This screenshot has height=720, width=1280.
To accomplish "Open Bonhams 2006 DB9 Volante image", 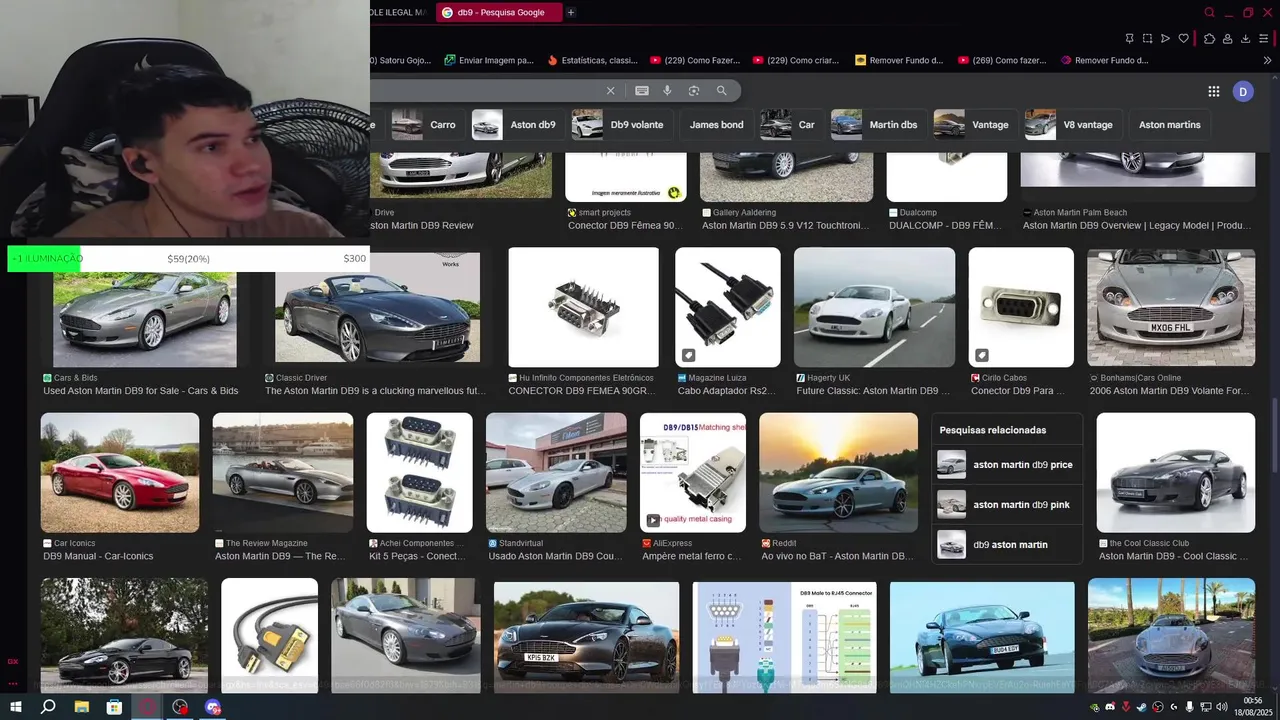I will 1171,307.
